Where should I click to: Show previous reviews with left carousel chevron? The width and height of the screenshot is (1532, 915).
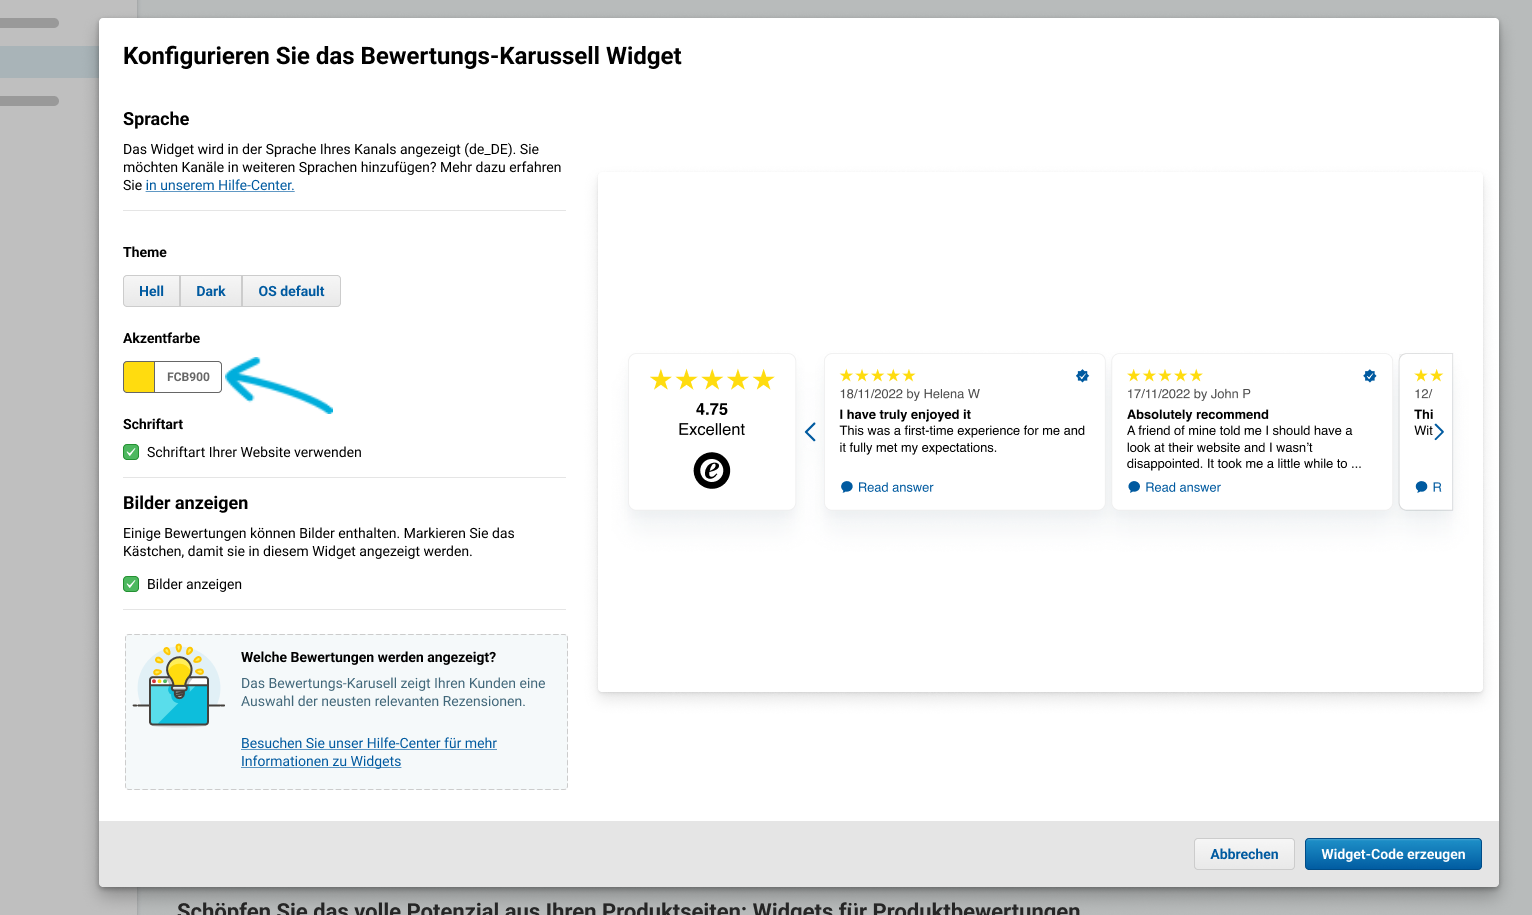point(810,432)
